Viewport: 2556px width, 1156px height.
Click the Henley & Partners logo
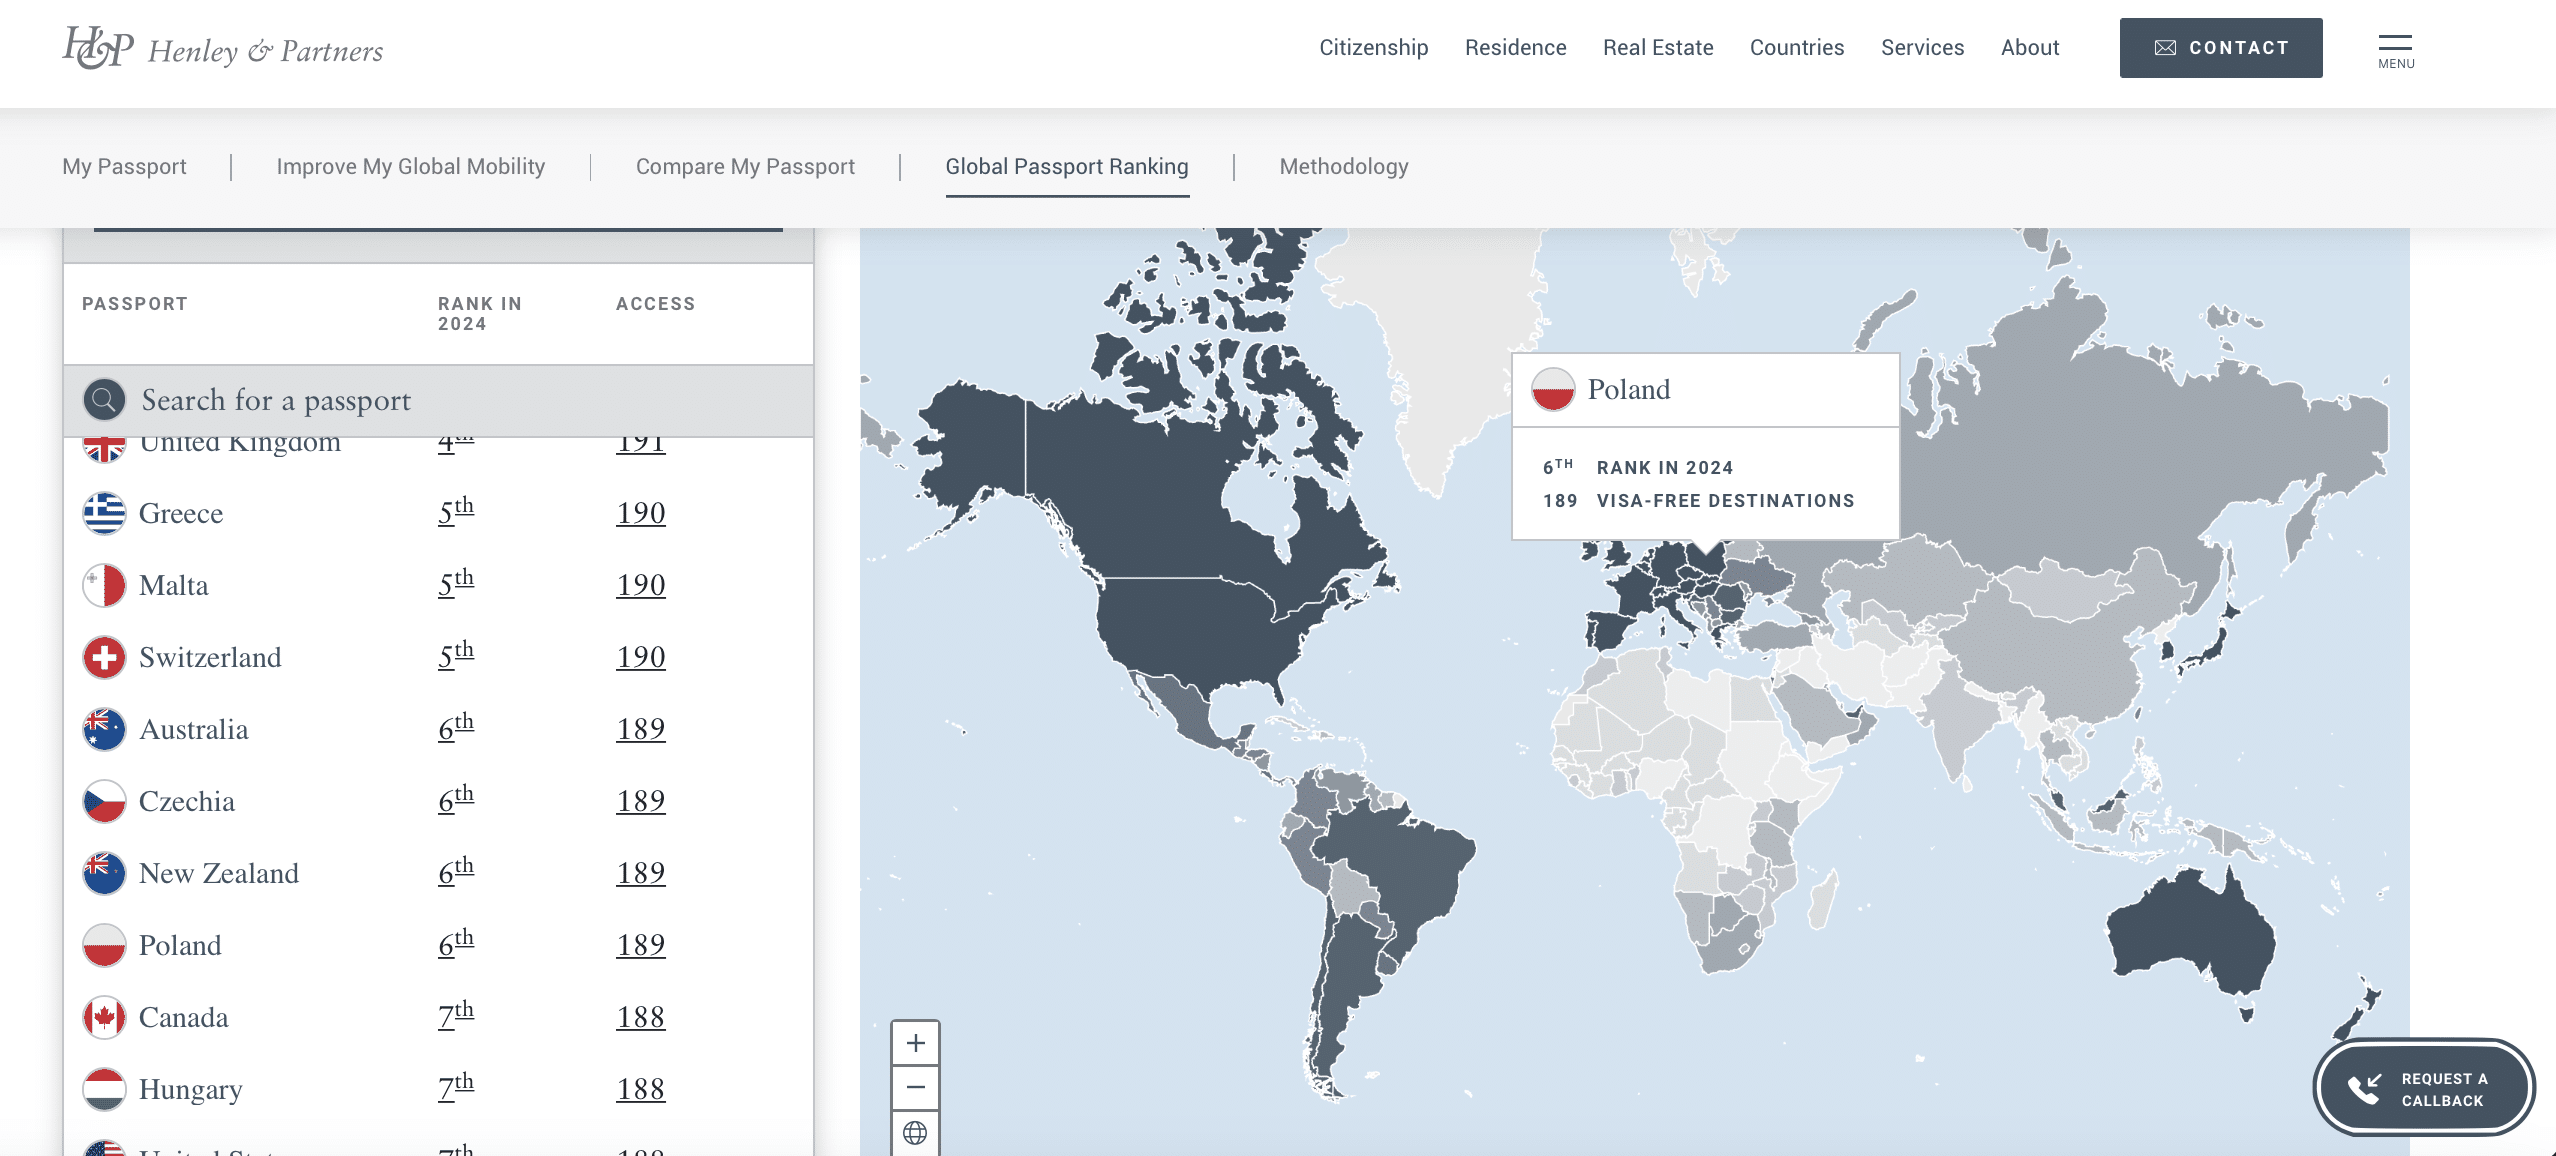point(222,48)
